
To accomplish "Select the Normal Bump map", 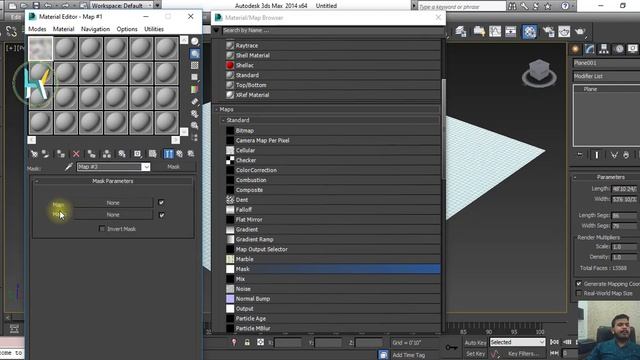I will pyautogui.click(x=333, y=299).
